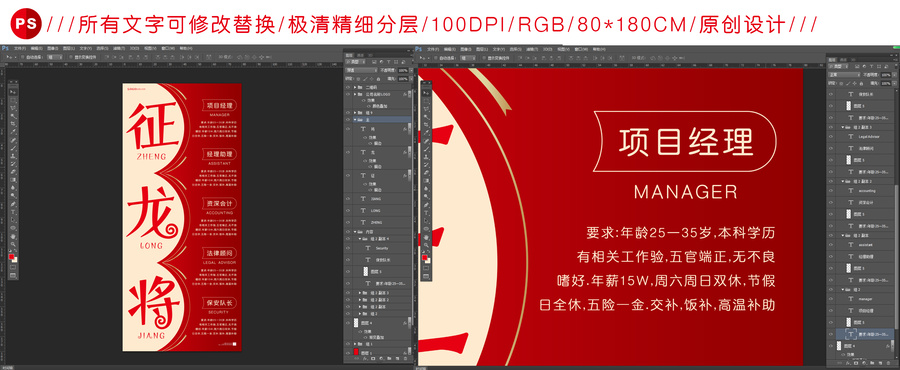This screenshot has width=900, height=370.
Task: Select the Zoom tool in left window
Action: coord(13,244)
